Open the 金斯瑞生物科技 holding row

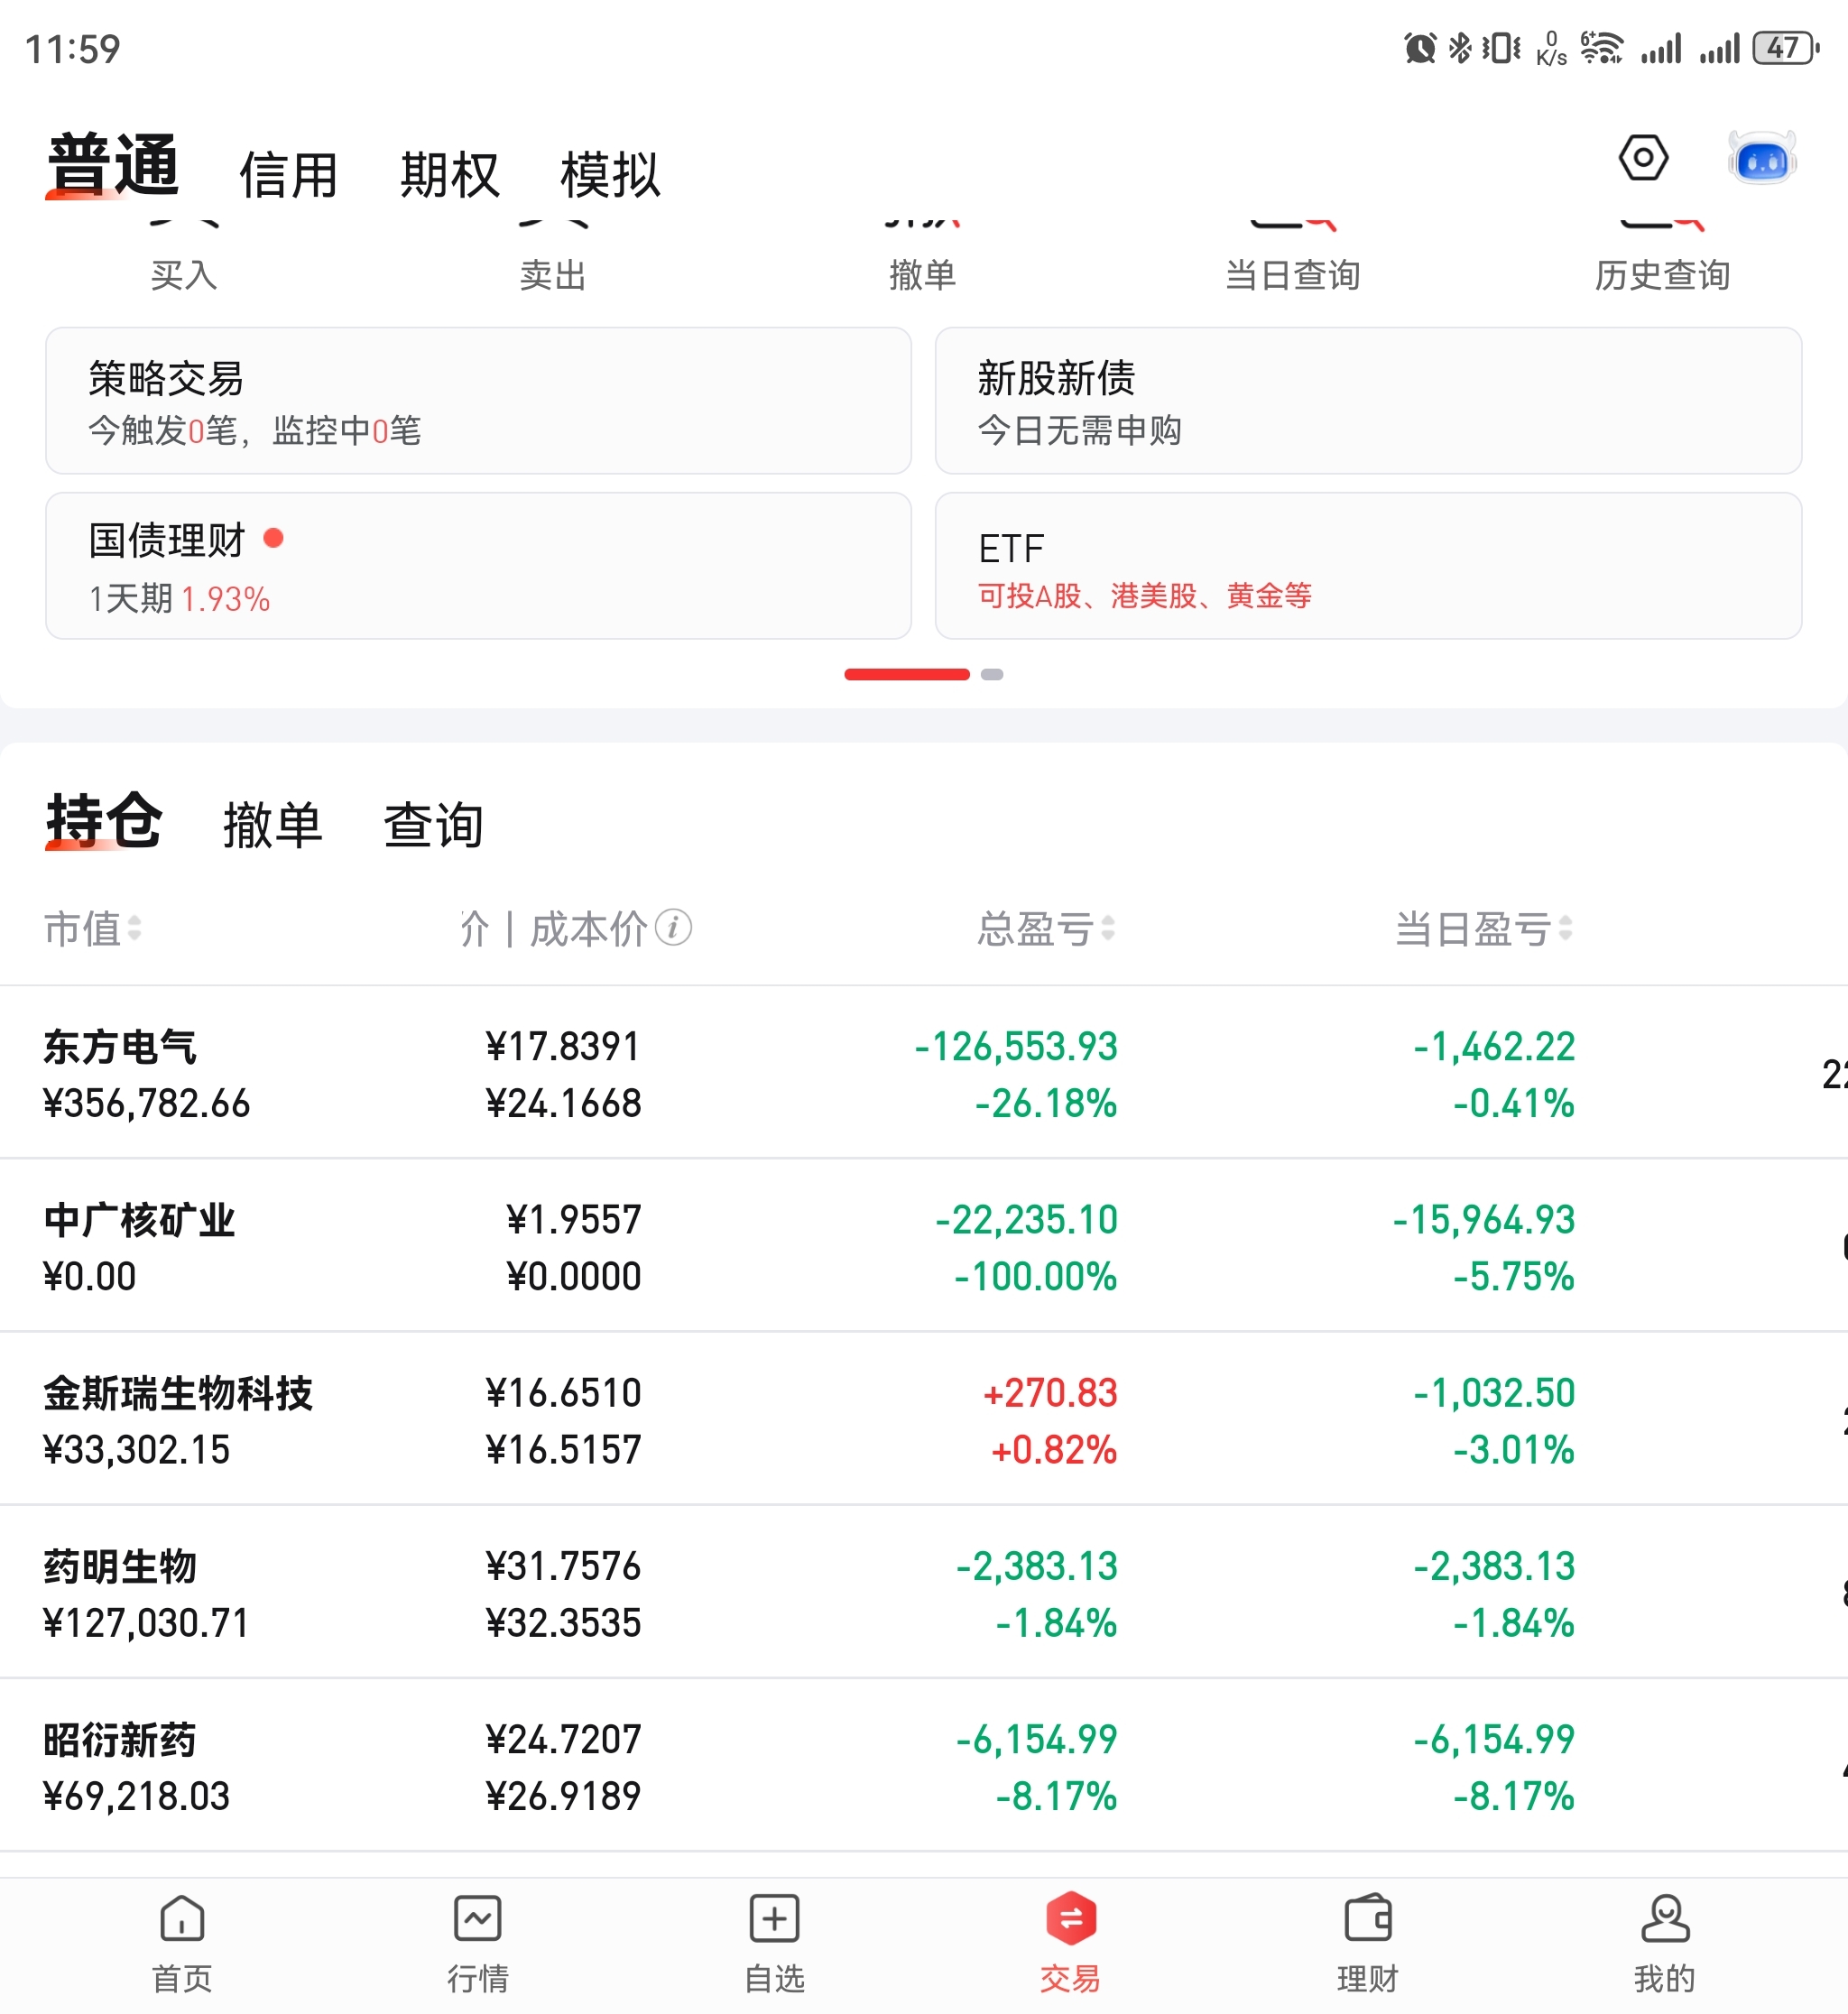(x=924, y=1420)
